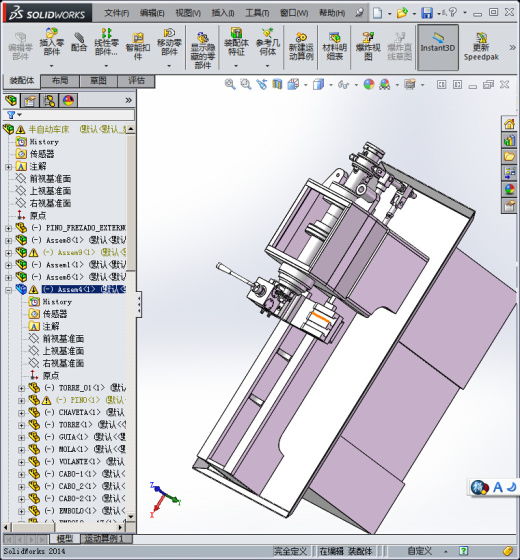
Task: Open DisplayManager tab icon
Action: click(x=69, y=101)
